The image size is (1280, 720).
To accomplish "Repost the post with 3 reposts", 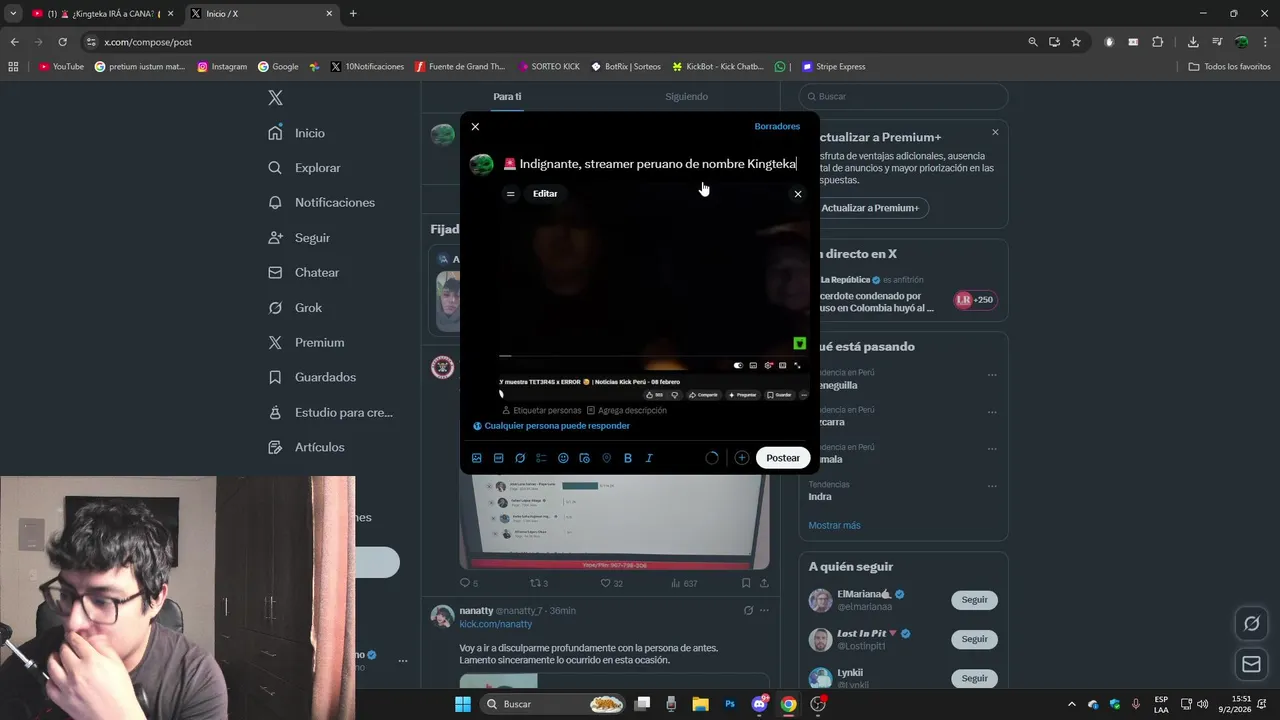I will [538, 583].
